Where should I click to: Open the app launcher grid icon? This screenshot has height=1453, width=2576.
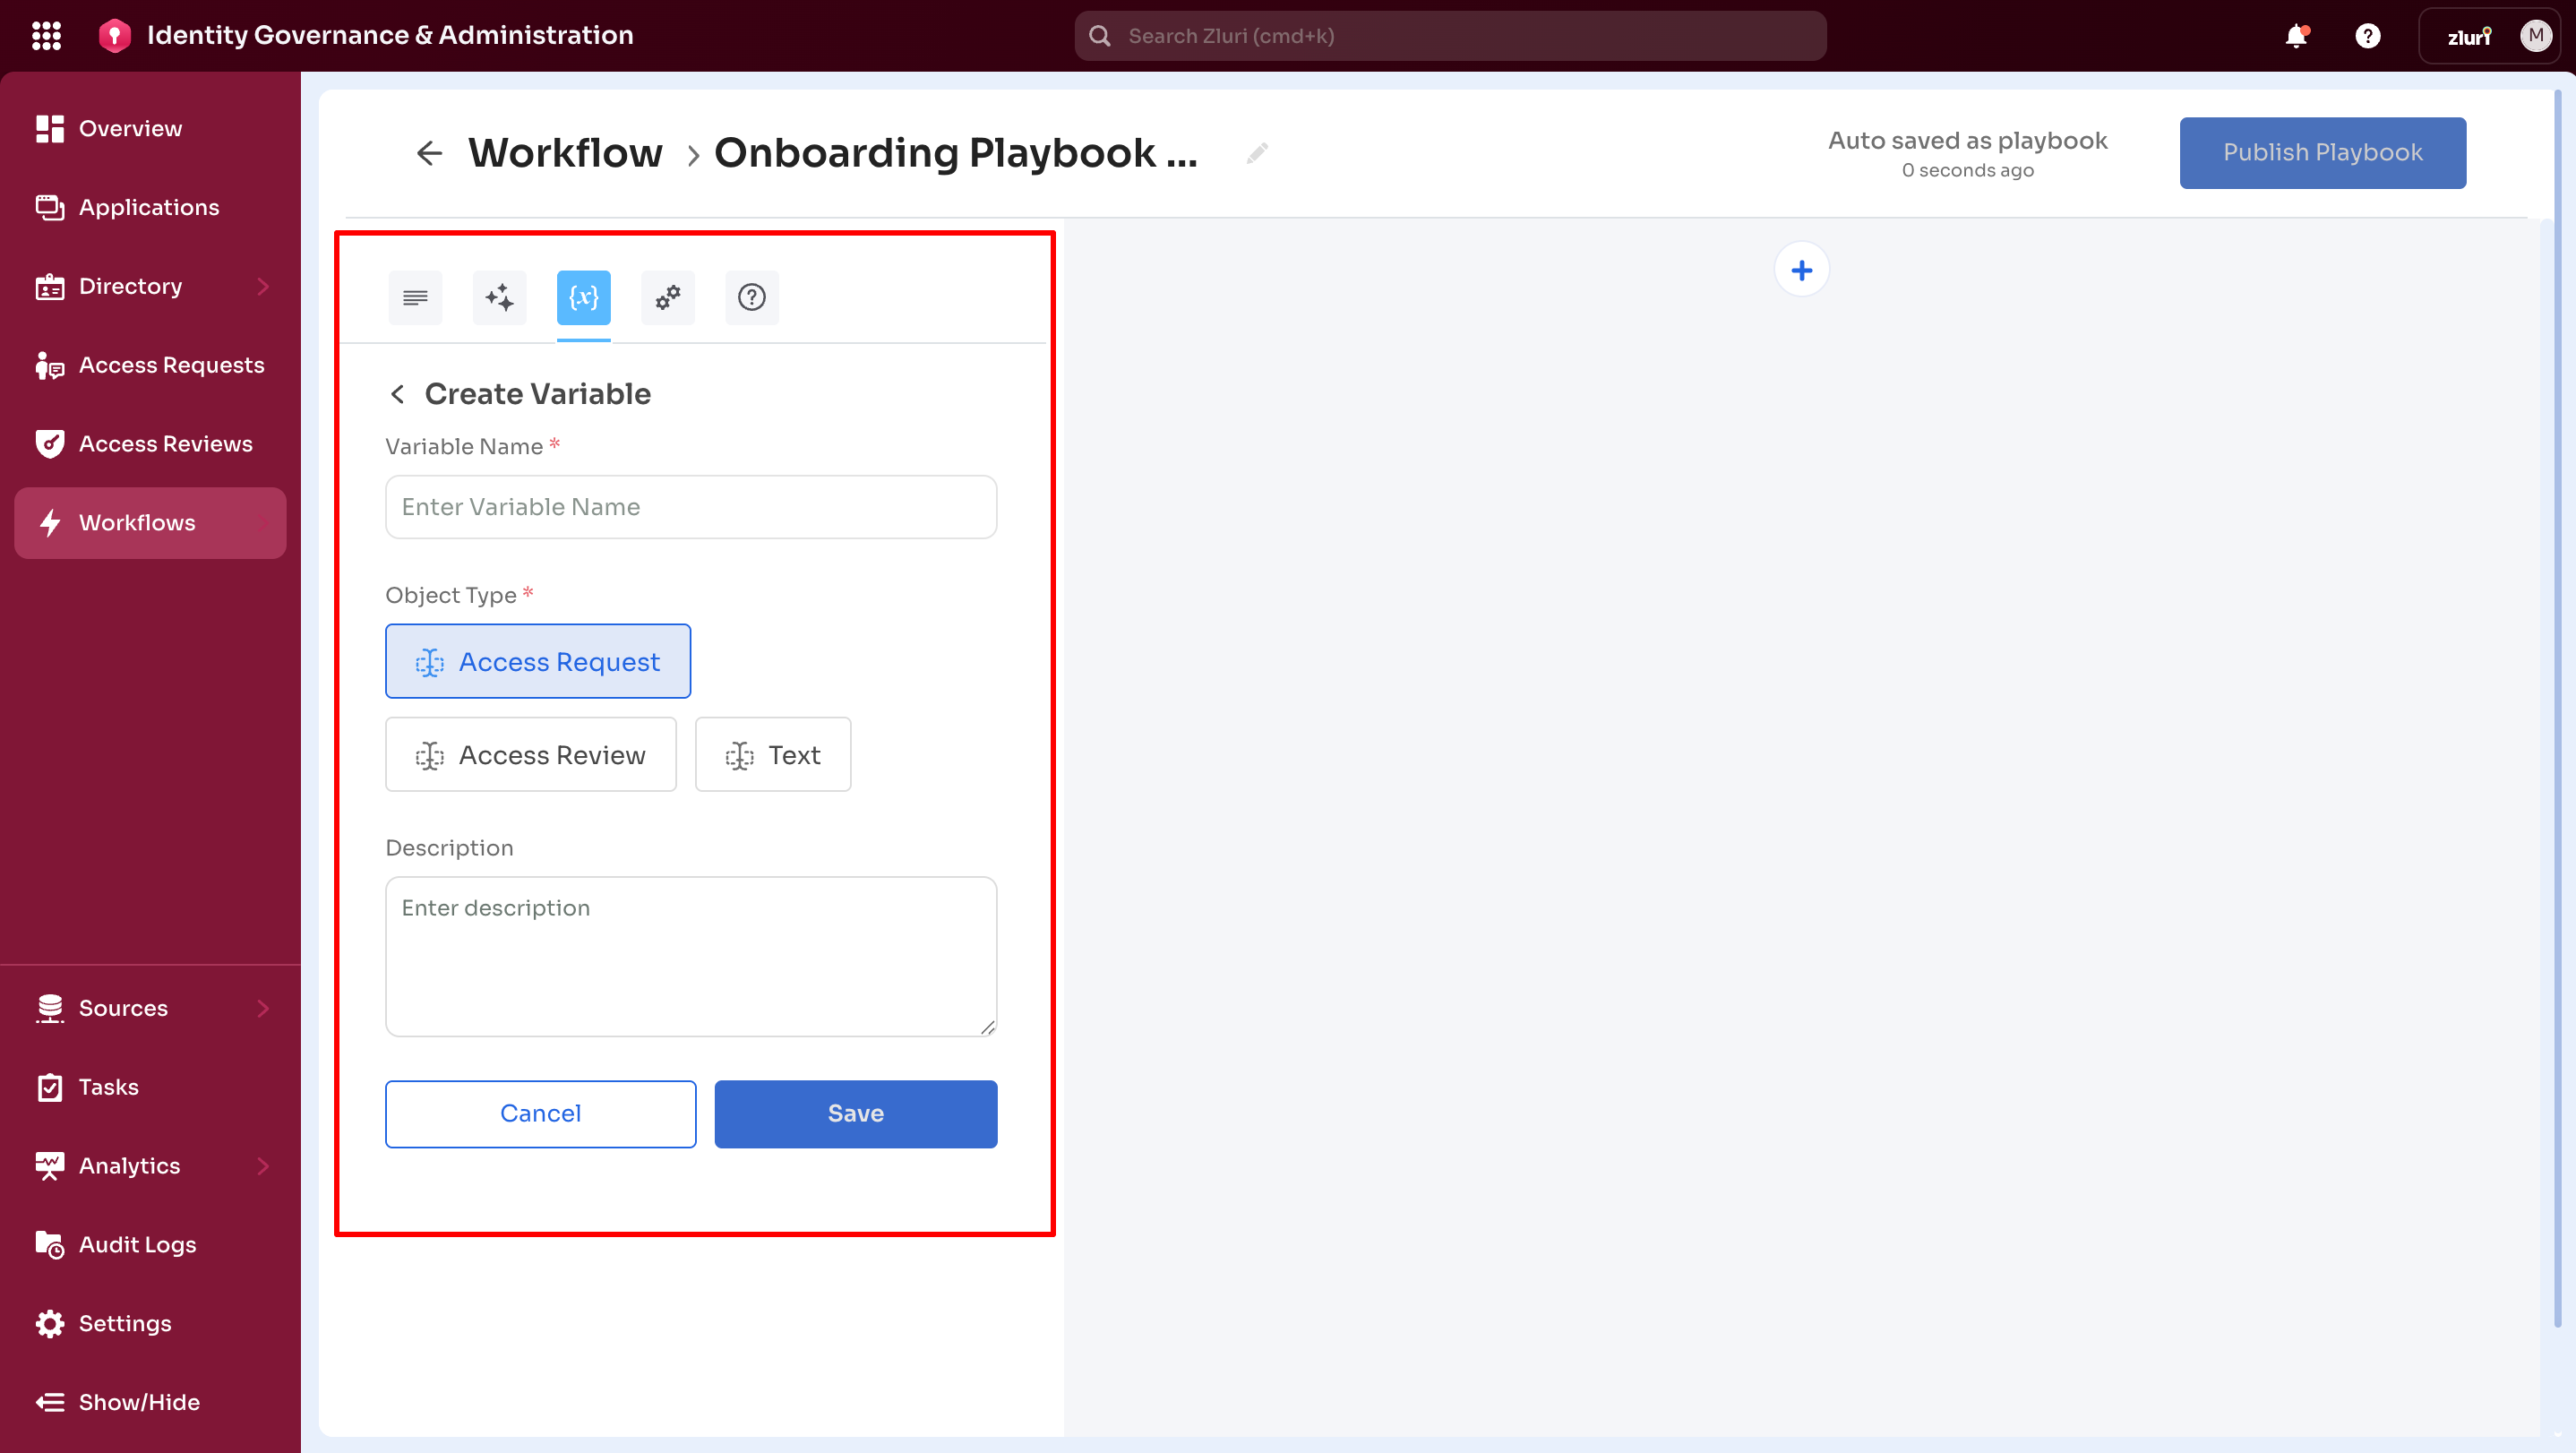(46, 36)
